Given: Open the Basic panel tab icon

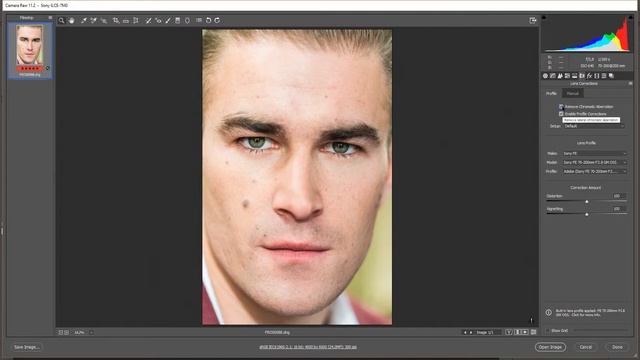Looking at the screenshot, I should (x=545, y=76).
